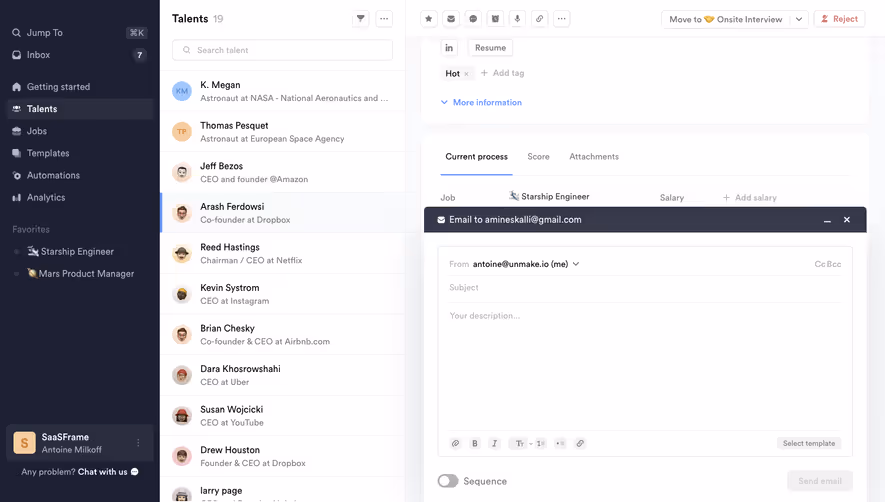885x502 pixels.
Task: Switch to the Attachments tab
Action: pos(594,156)
